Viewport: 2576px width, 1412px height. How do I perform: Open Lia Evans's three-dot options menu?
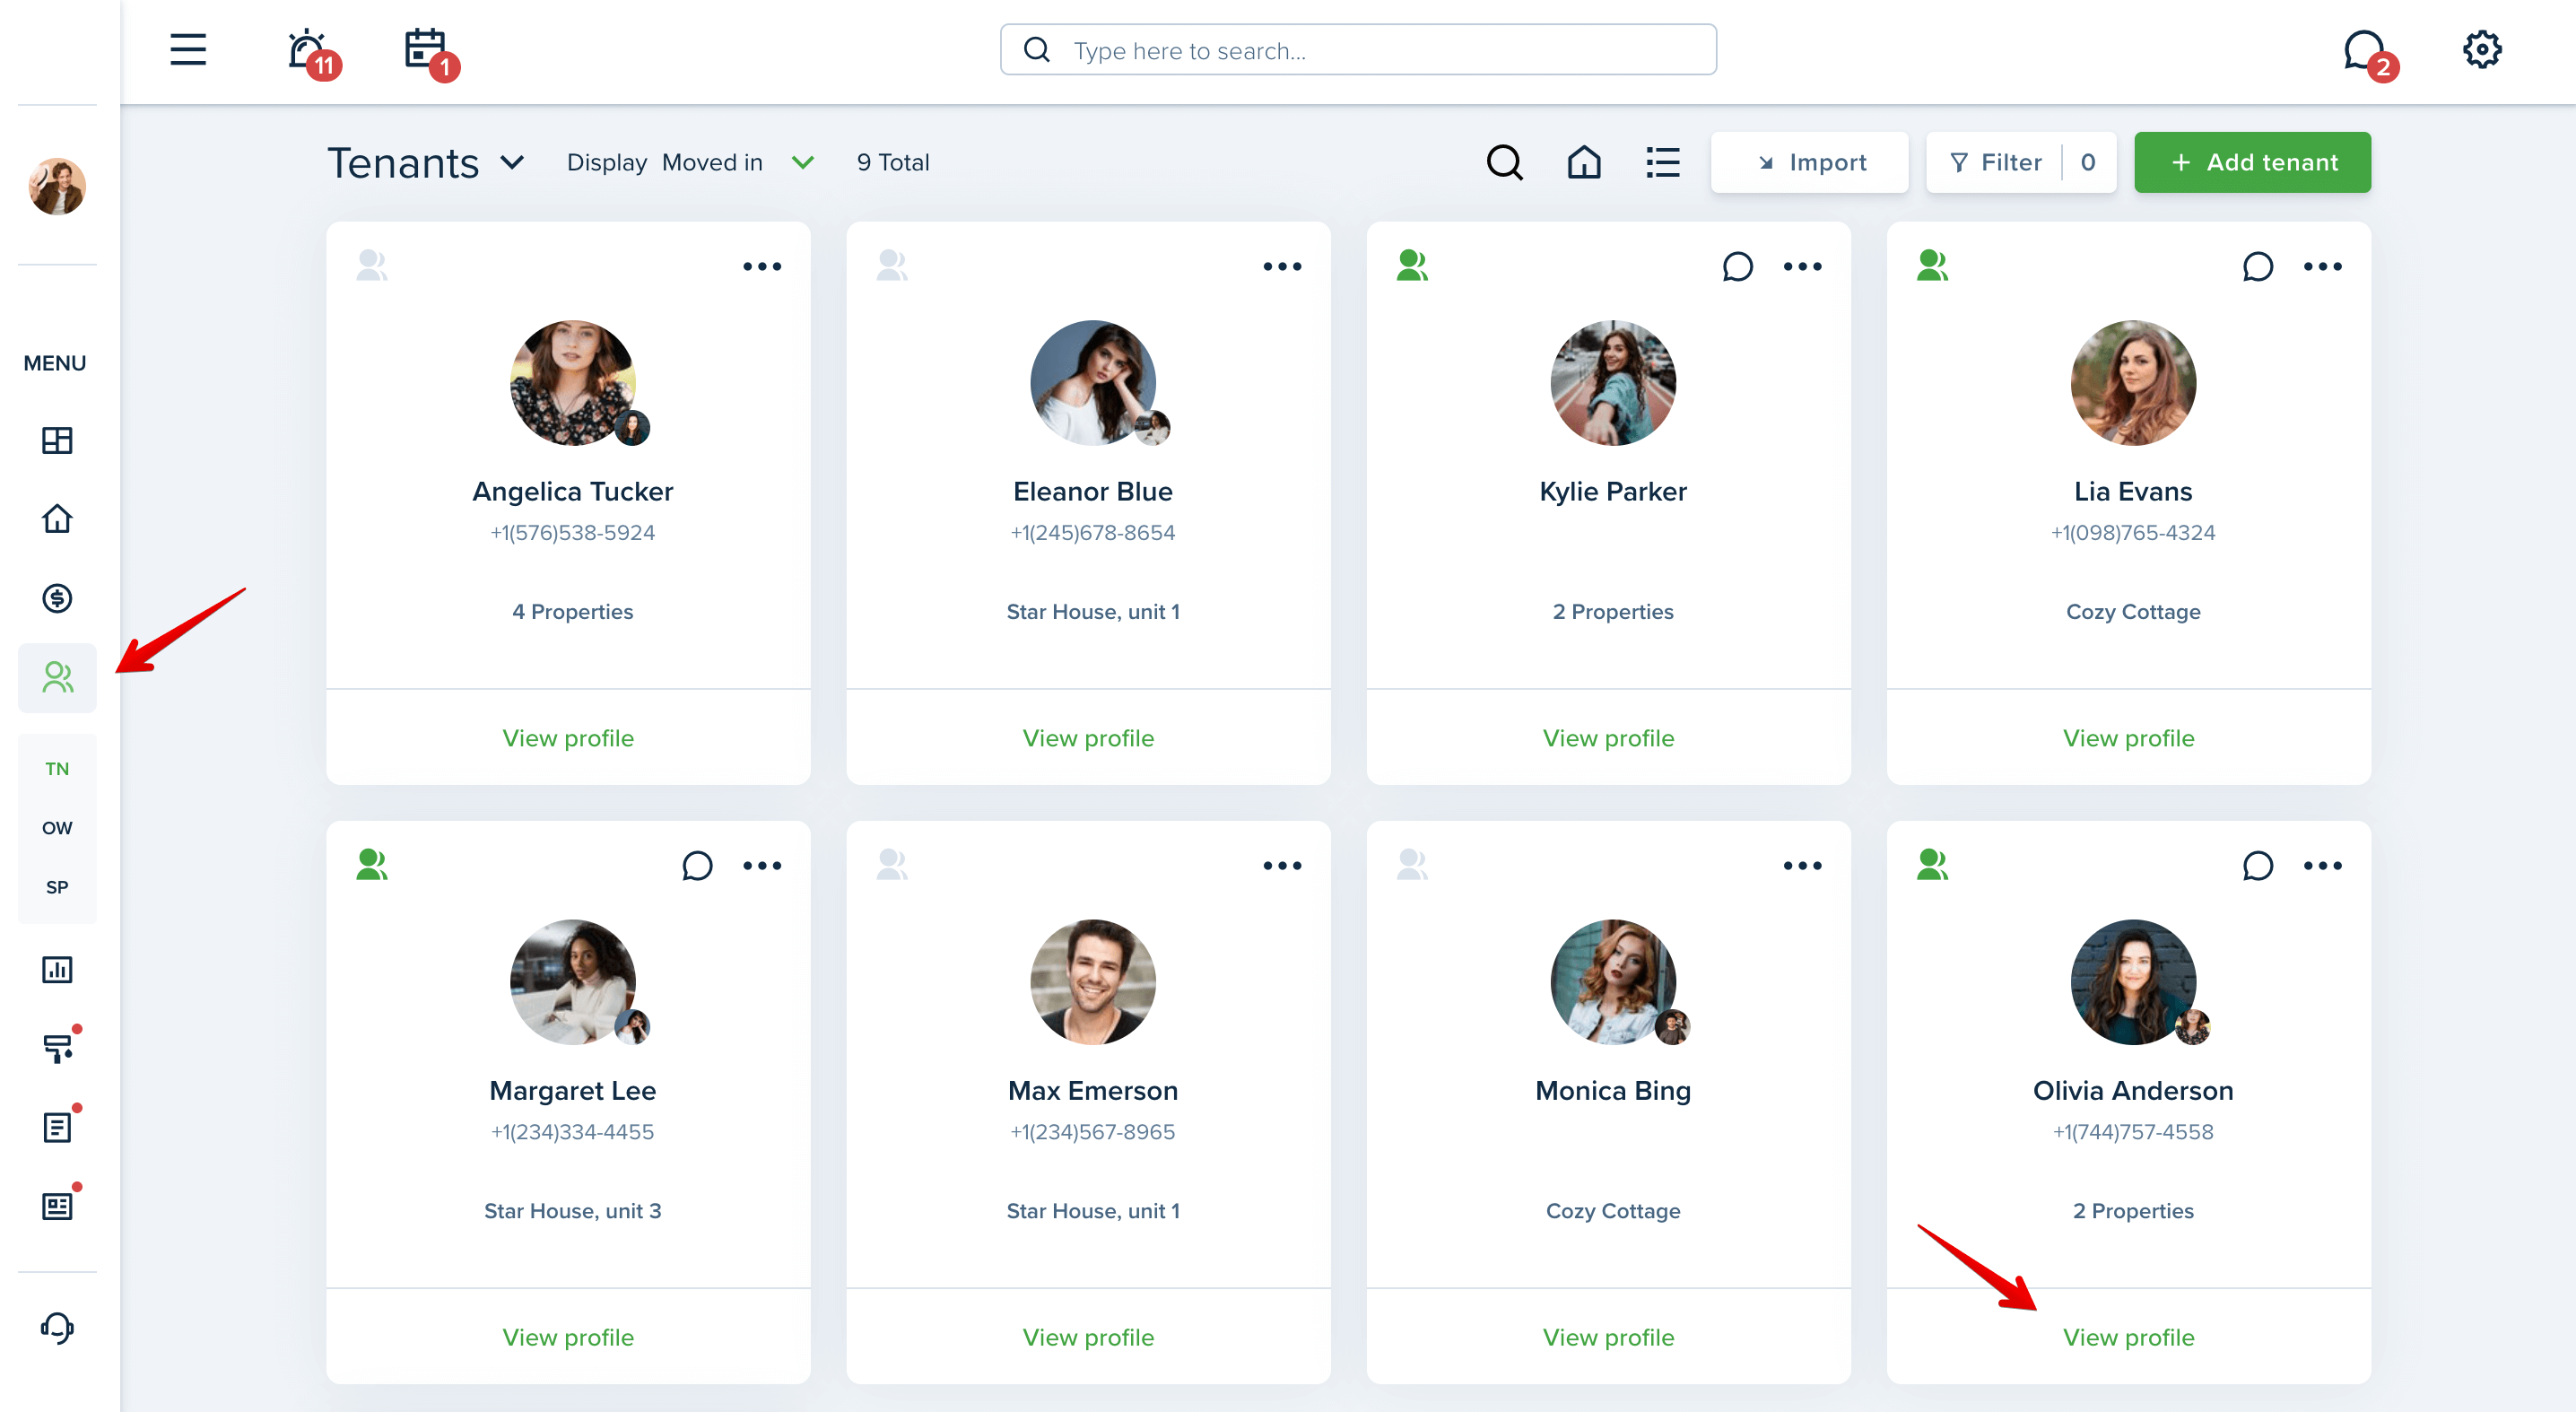click(2322, 266)
